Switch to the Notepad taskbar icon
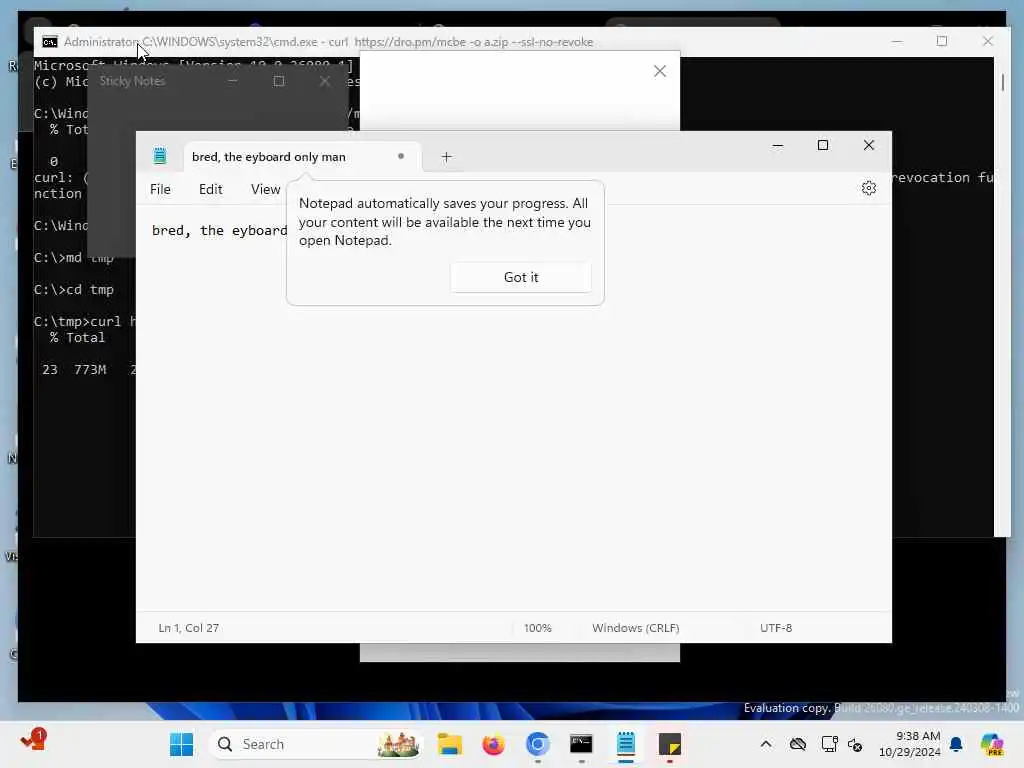Viewport: 1024px width, 768px height. [626, 744]
